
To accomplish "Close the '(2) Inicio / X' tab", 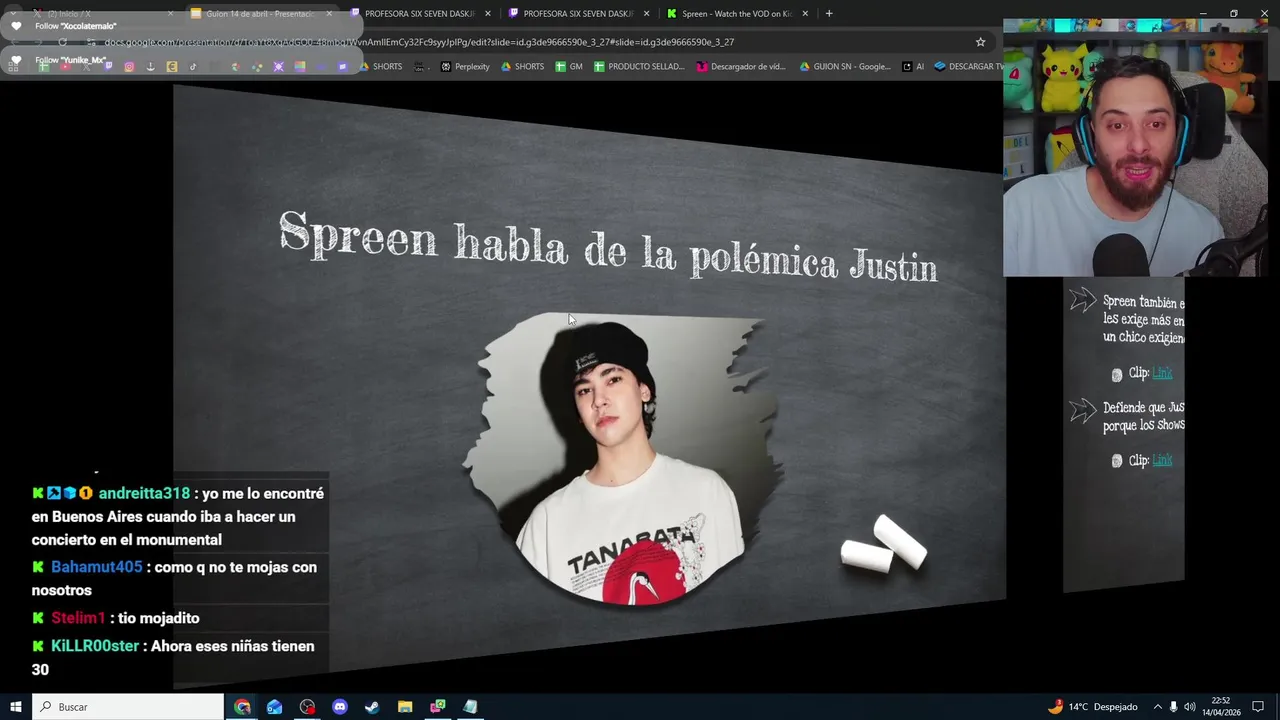I will point(170,14).
